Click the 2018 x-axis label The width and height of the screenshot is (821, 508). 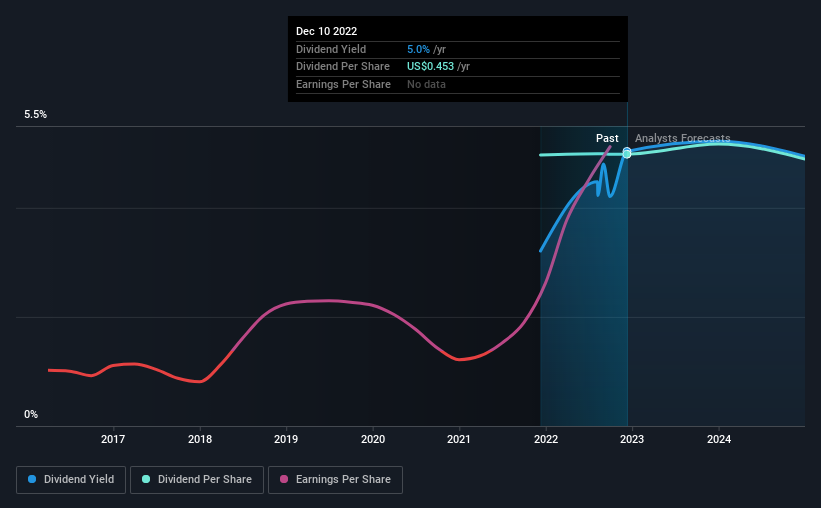[200, 439]
